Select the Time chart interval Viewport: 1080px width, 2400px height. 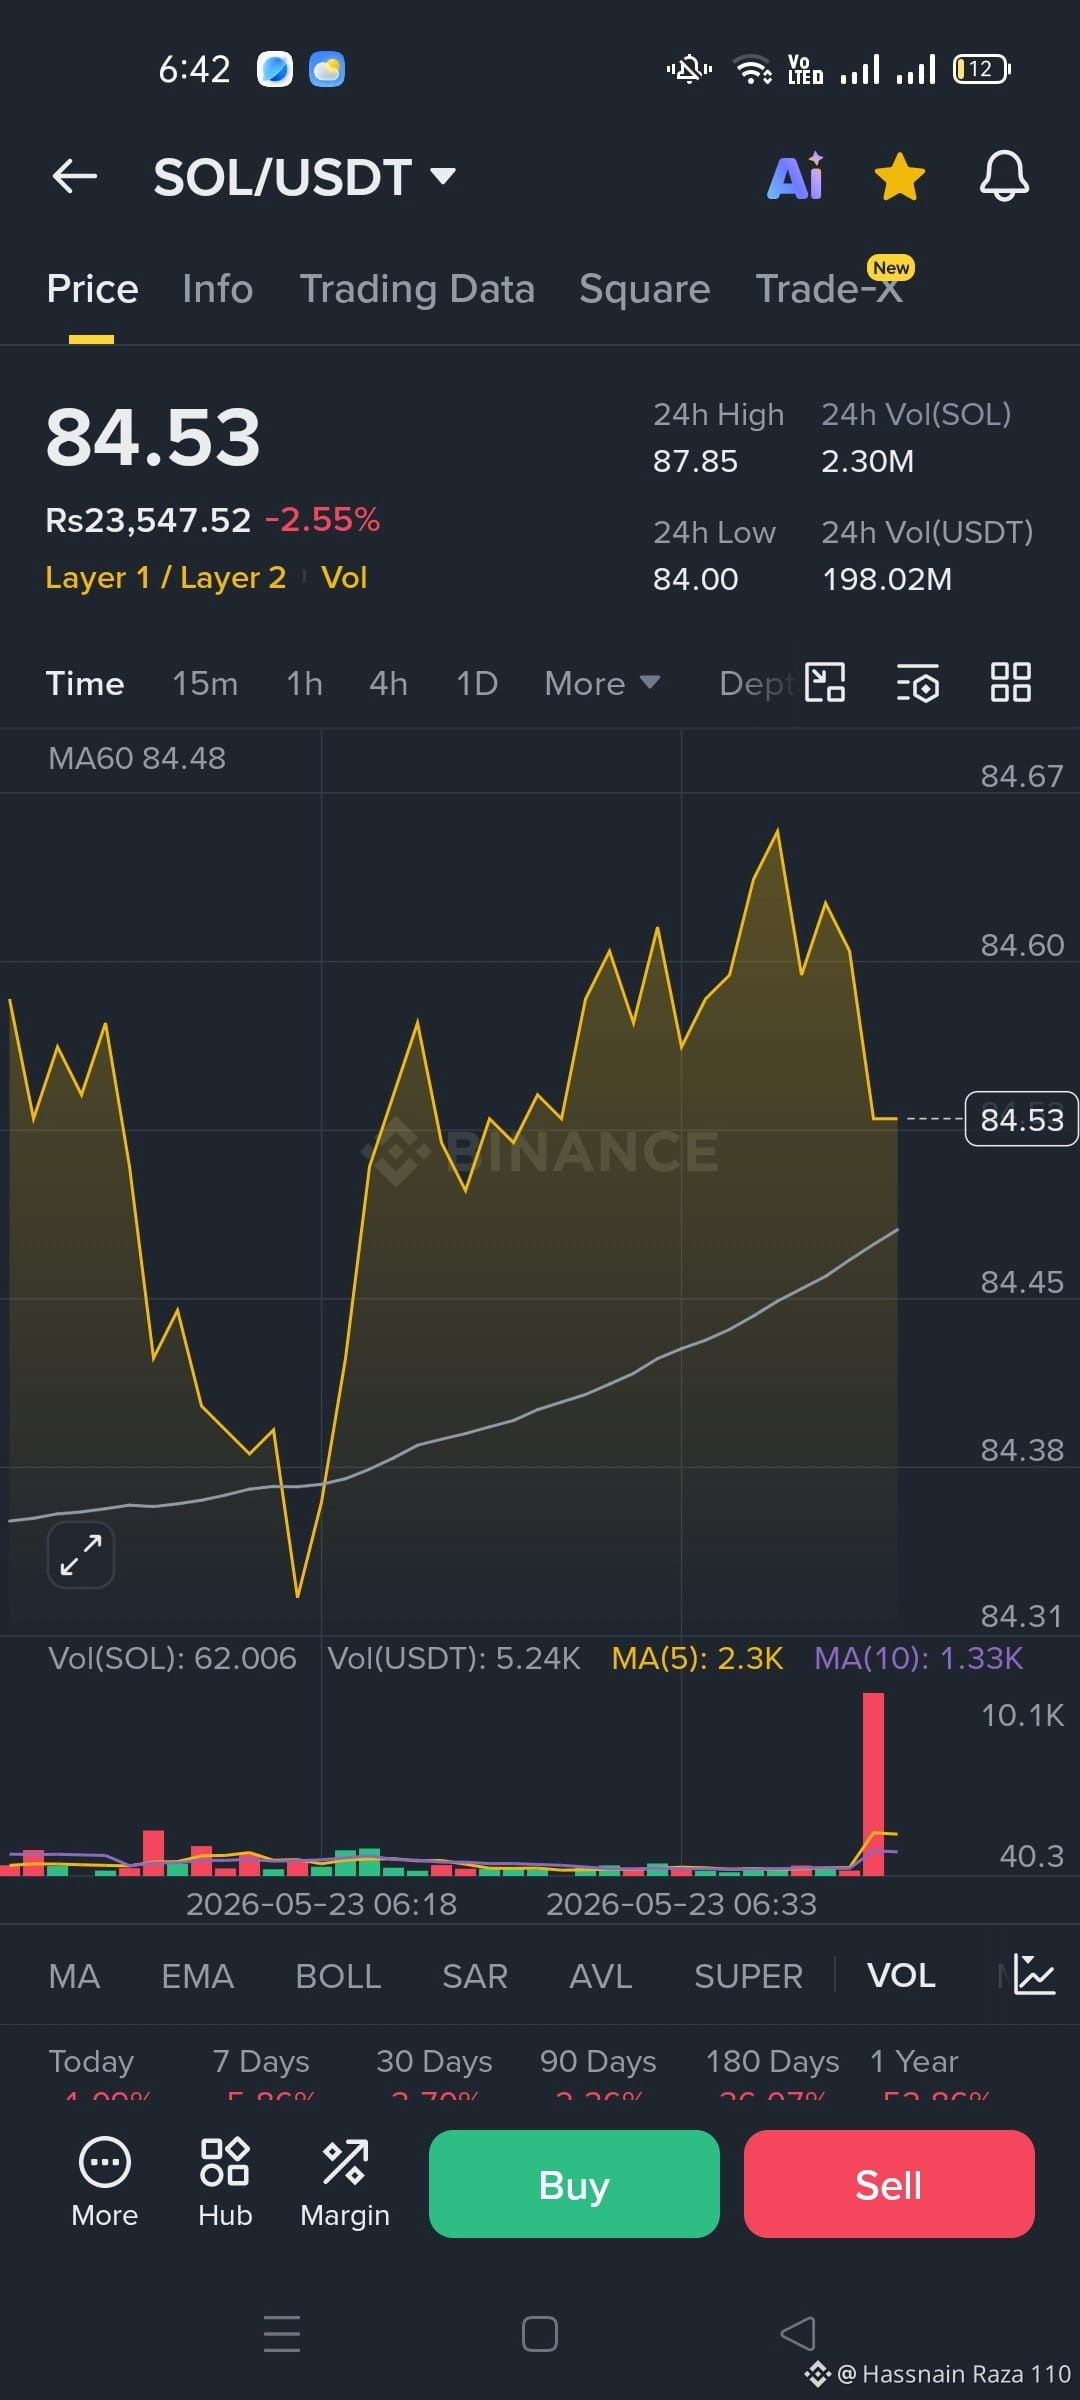point(85,684)
